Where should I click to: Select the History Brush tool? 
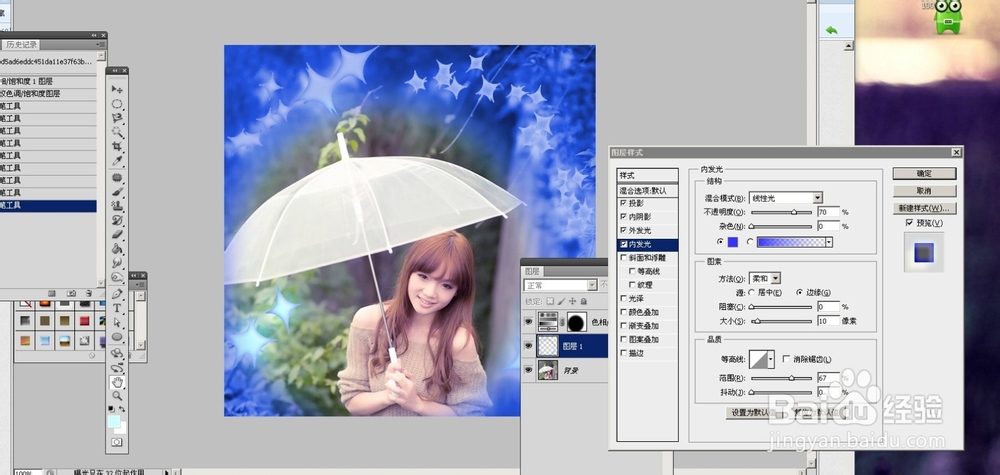[117, 220]
